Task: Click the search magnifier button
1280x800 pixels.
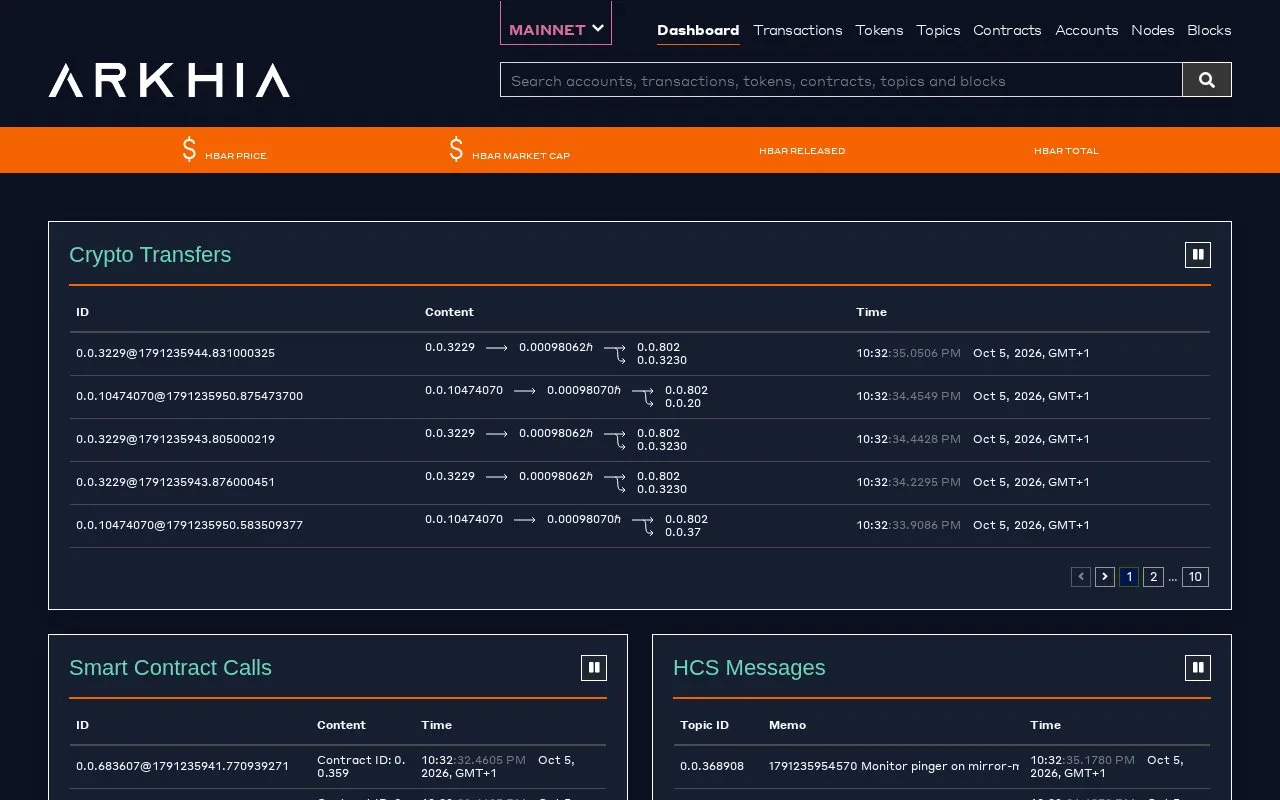Action: pyautogui.click(x=1207, y=80)
